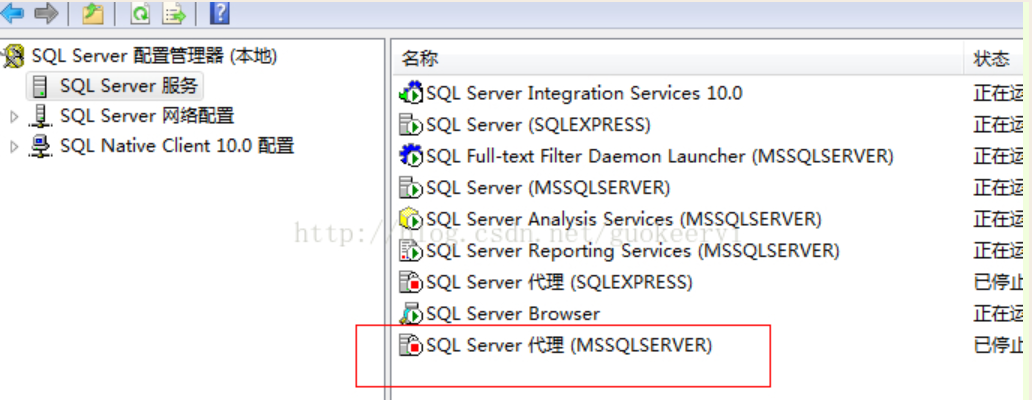
Task: Click the SQL Server 网络配置 node icon
Action: pyautogui.click(x=40, y=116)
